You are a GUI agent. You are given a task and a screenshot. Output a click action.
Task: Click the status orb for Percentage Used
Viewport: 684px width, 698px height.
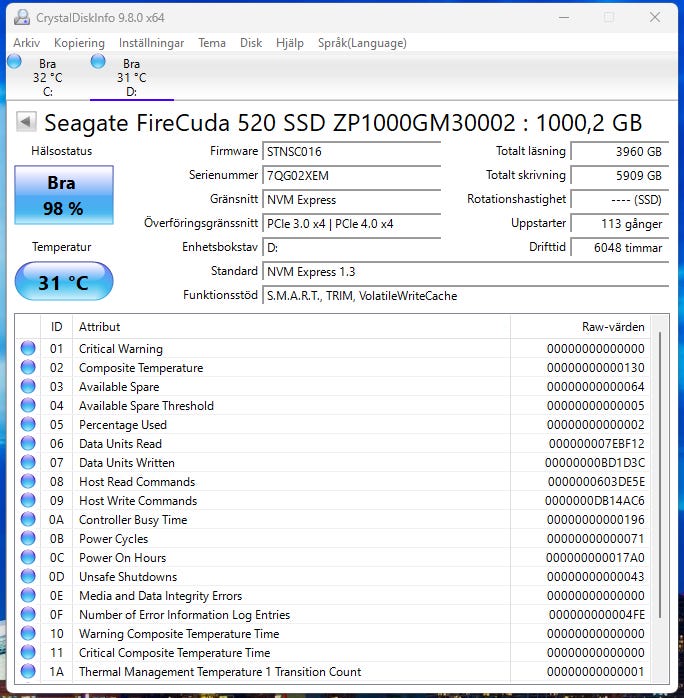[x=28, y=425]
